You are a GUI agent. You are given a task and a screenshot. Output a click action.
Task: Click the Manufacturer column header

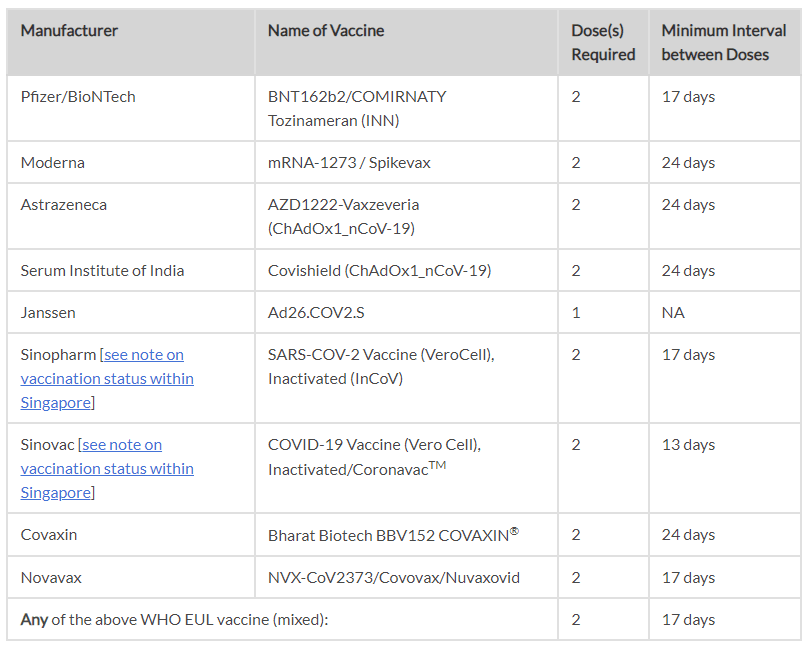pos(69,31)
